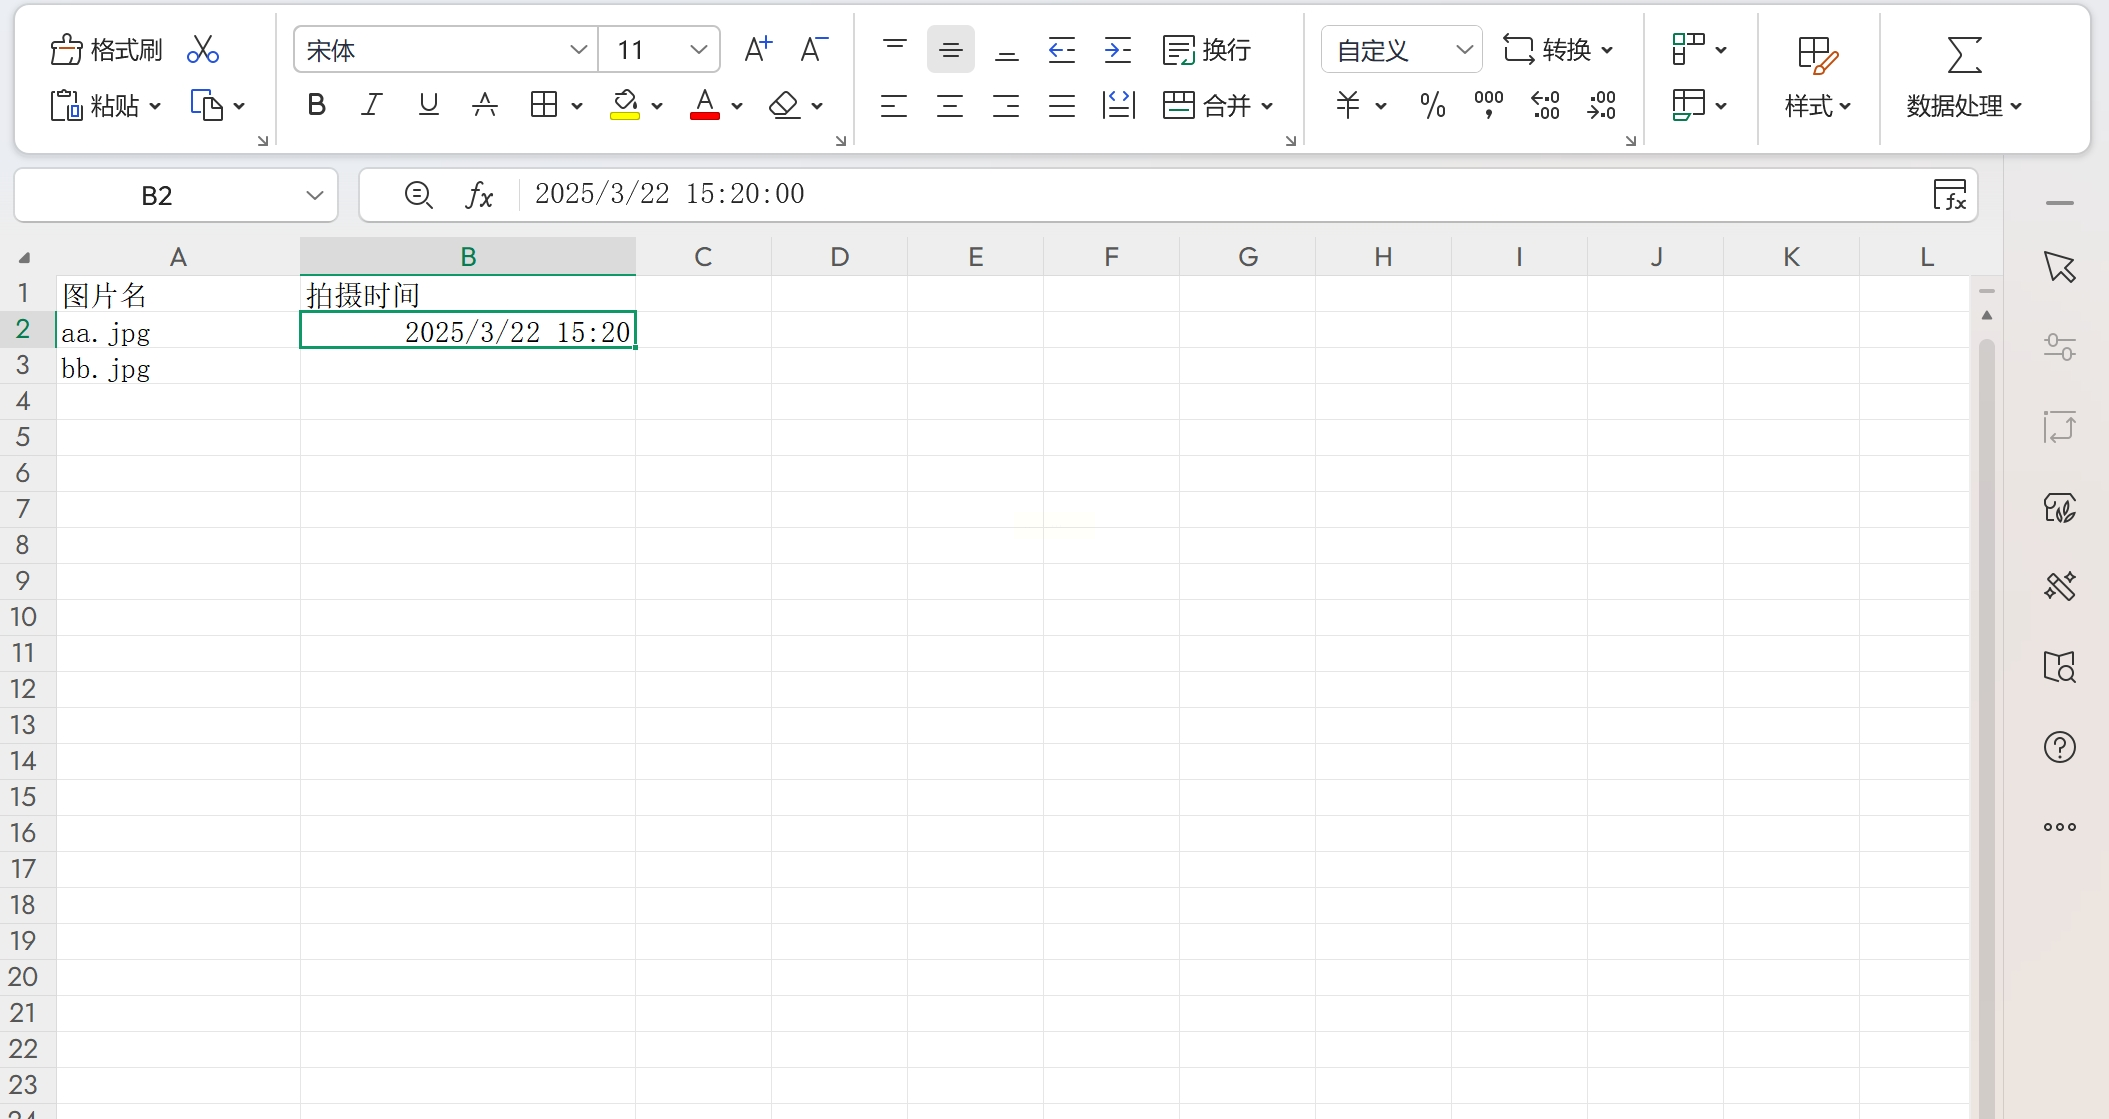2109x1119 pixels.
Task: Expand the font name 宋体 dropdown
Action: click(x=577, y=50)
